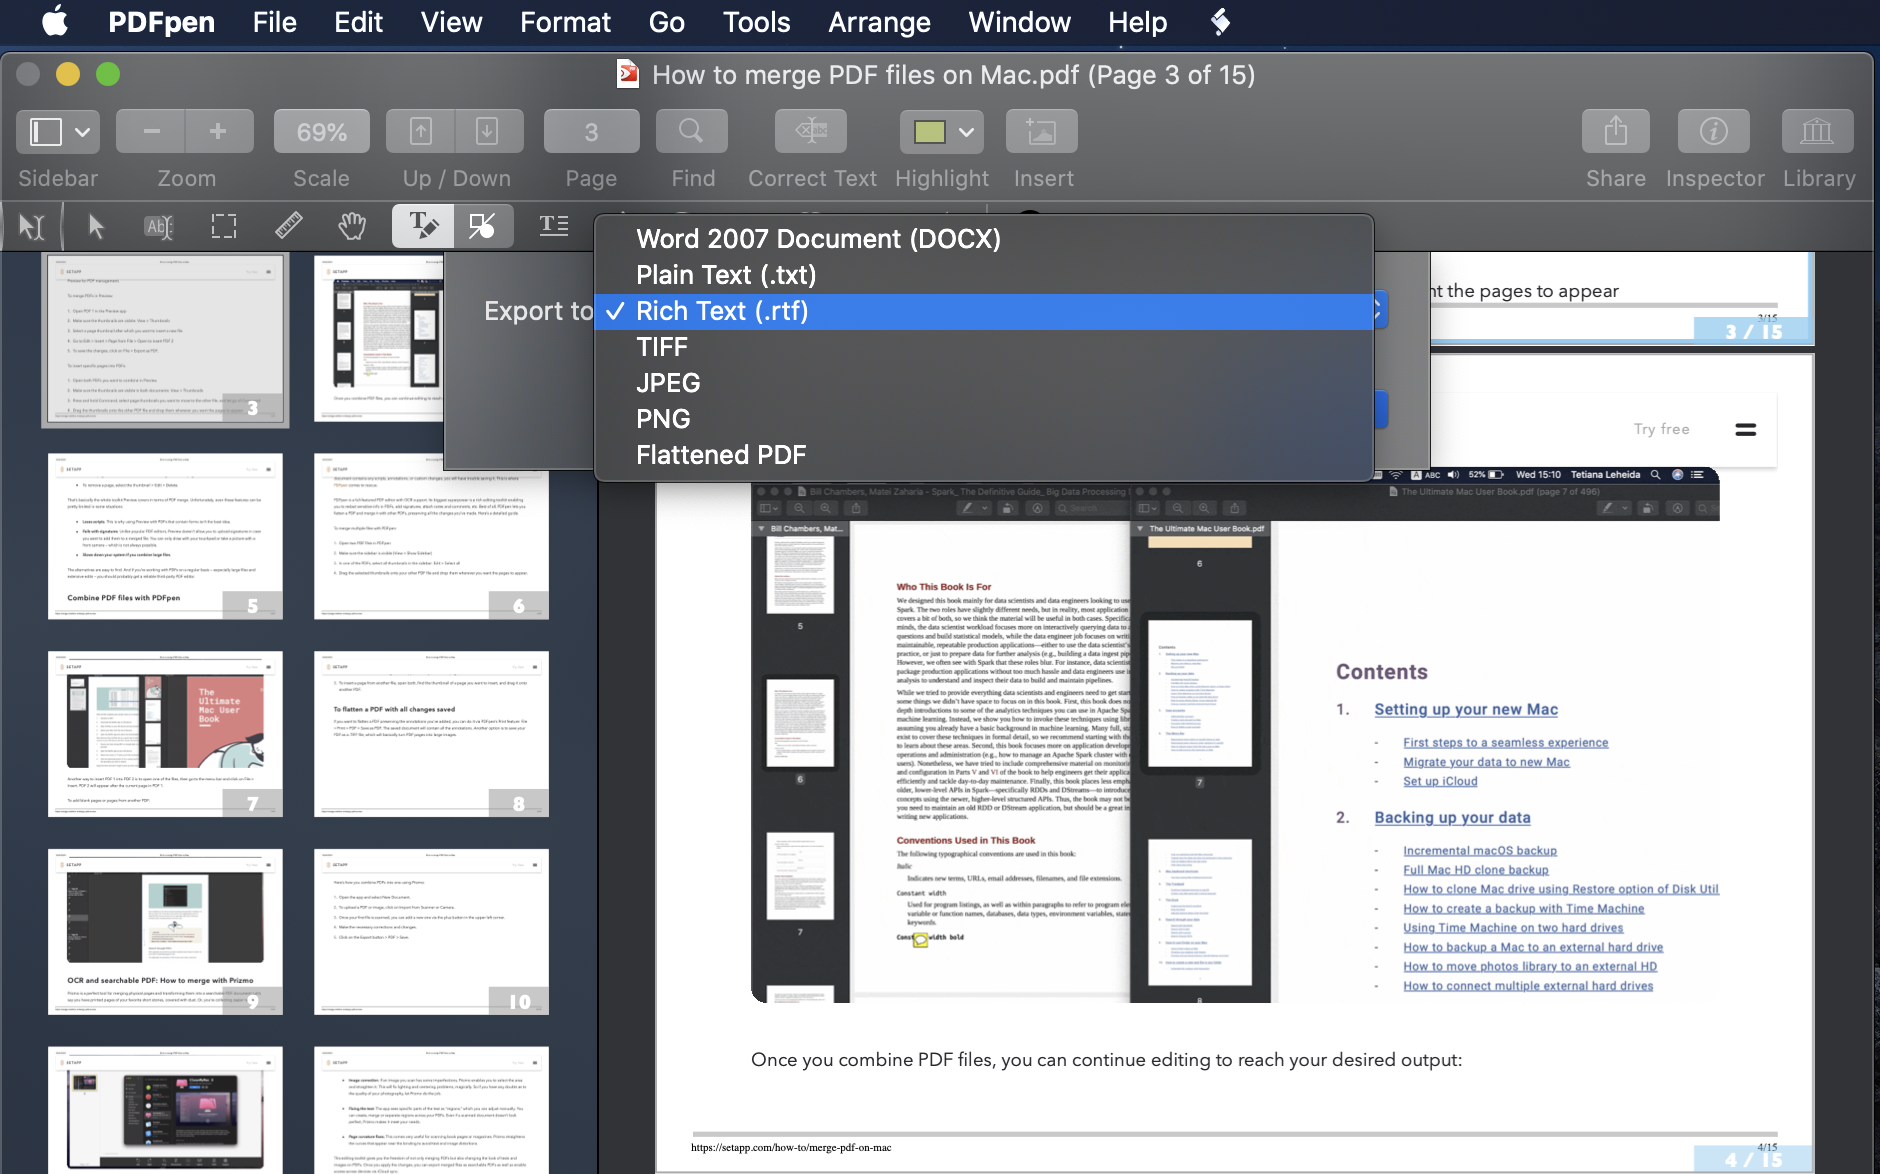Screen dimensions: 1880x1174
Task: Click the Correct Text toolbar icon
Action: click(x=810, y=132)
